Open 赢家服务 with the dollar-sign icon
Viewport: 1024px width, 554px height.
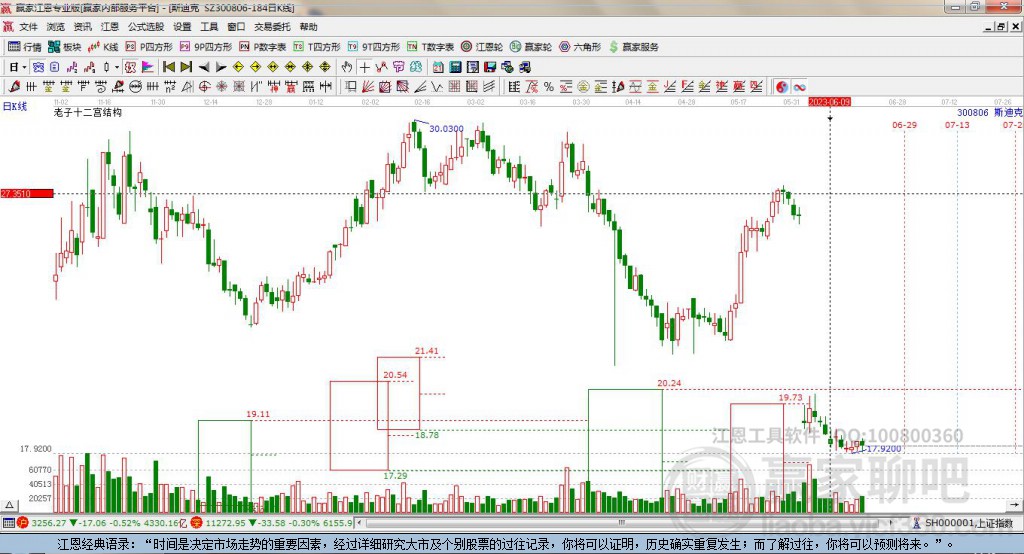tap(633, 46)
